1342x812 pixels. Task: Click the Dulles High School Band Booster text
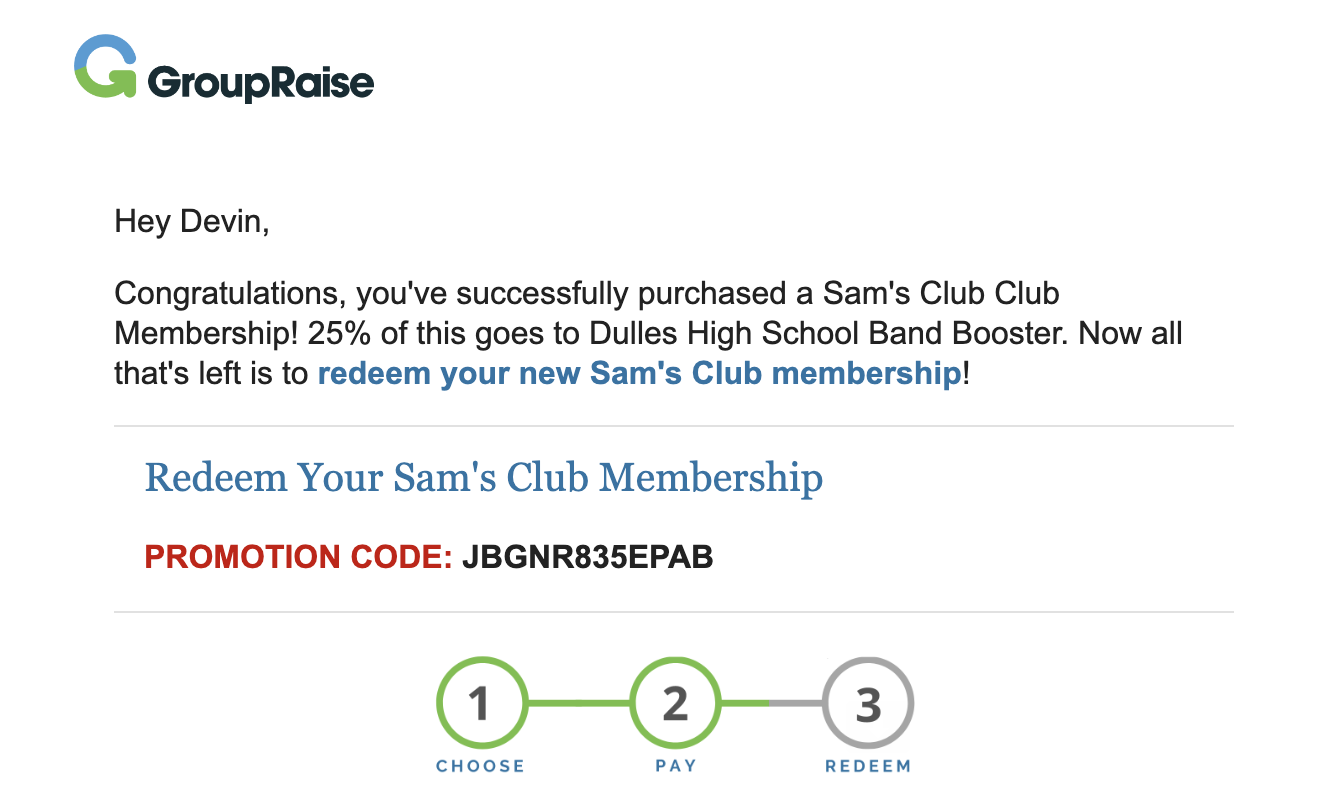(x=827, y=333)
